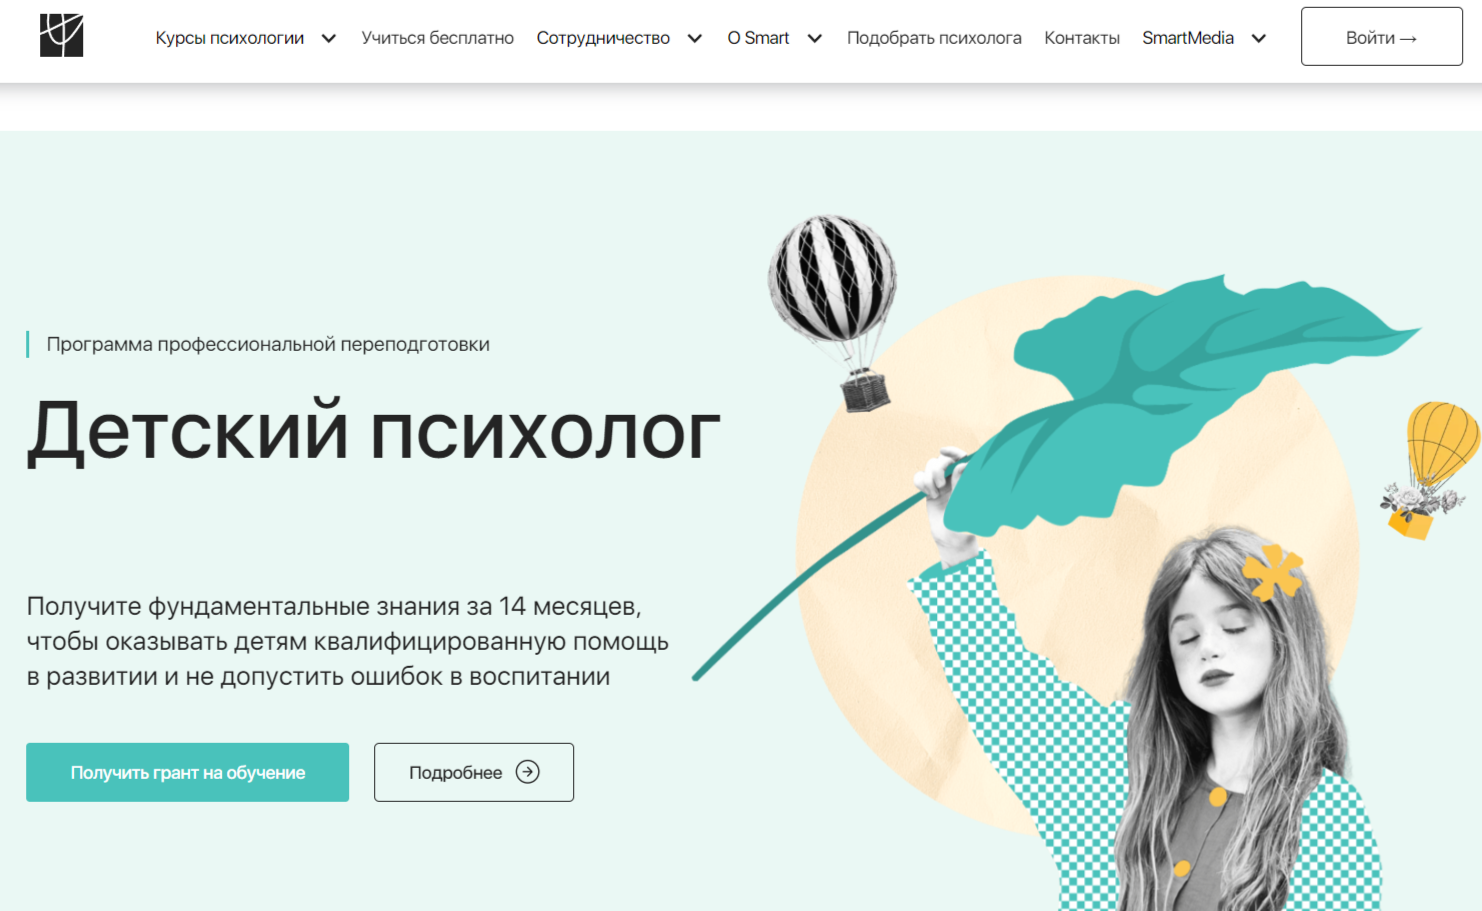The height and width of the screenshot is (911, 1482).
Task: Expand the SmartMedia dropdown chevron
Action: pyautogui.click(x=1259, y=38)
